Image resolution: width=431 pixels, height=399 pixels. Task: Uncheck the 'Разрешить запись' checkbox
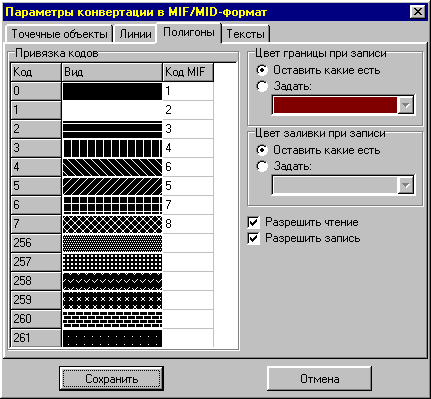pos(254,238)
